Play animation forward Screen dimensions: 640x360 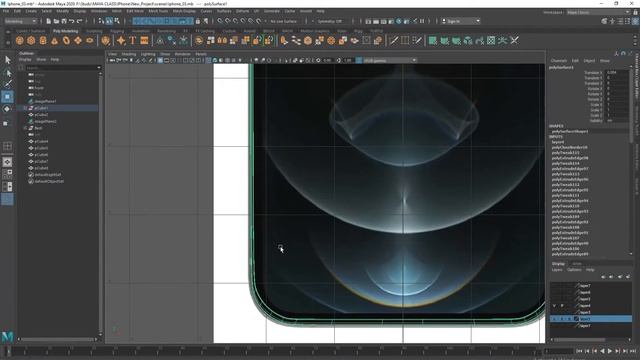610,351
